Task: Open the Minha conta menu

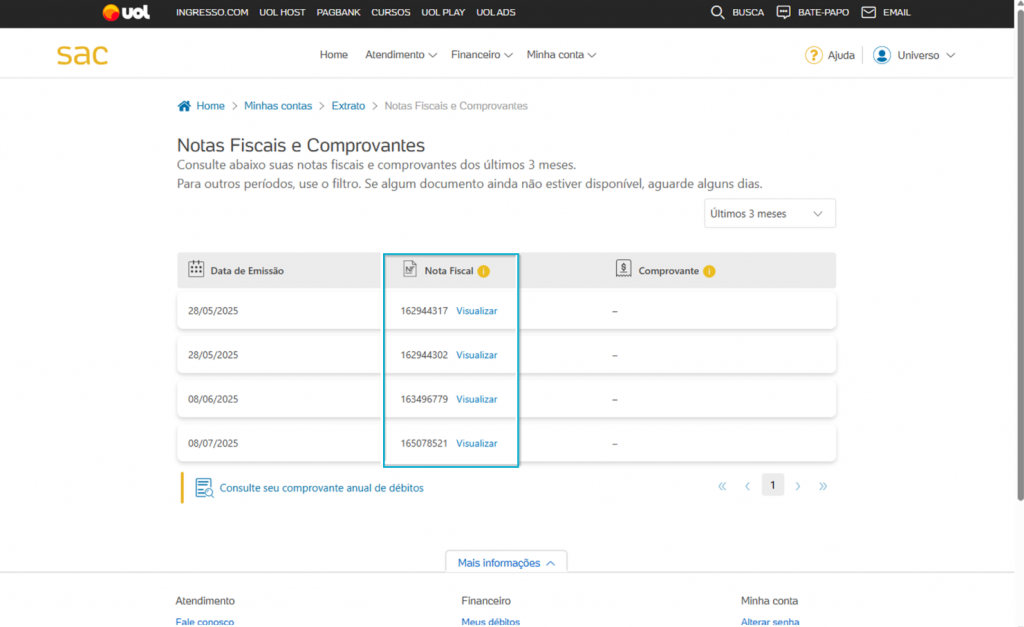Action: (x=561, y=55)
